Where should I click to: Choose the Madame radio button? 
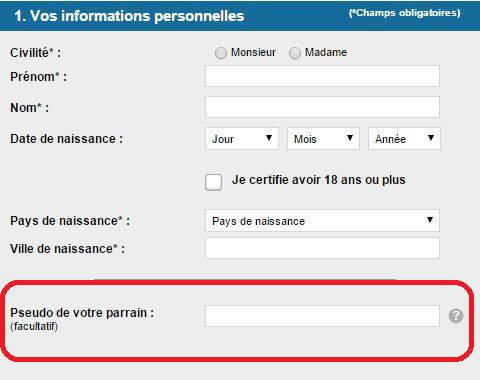295,53
